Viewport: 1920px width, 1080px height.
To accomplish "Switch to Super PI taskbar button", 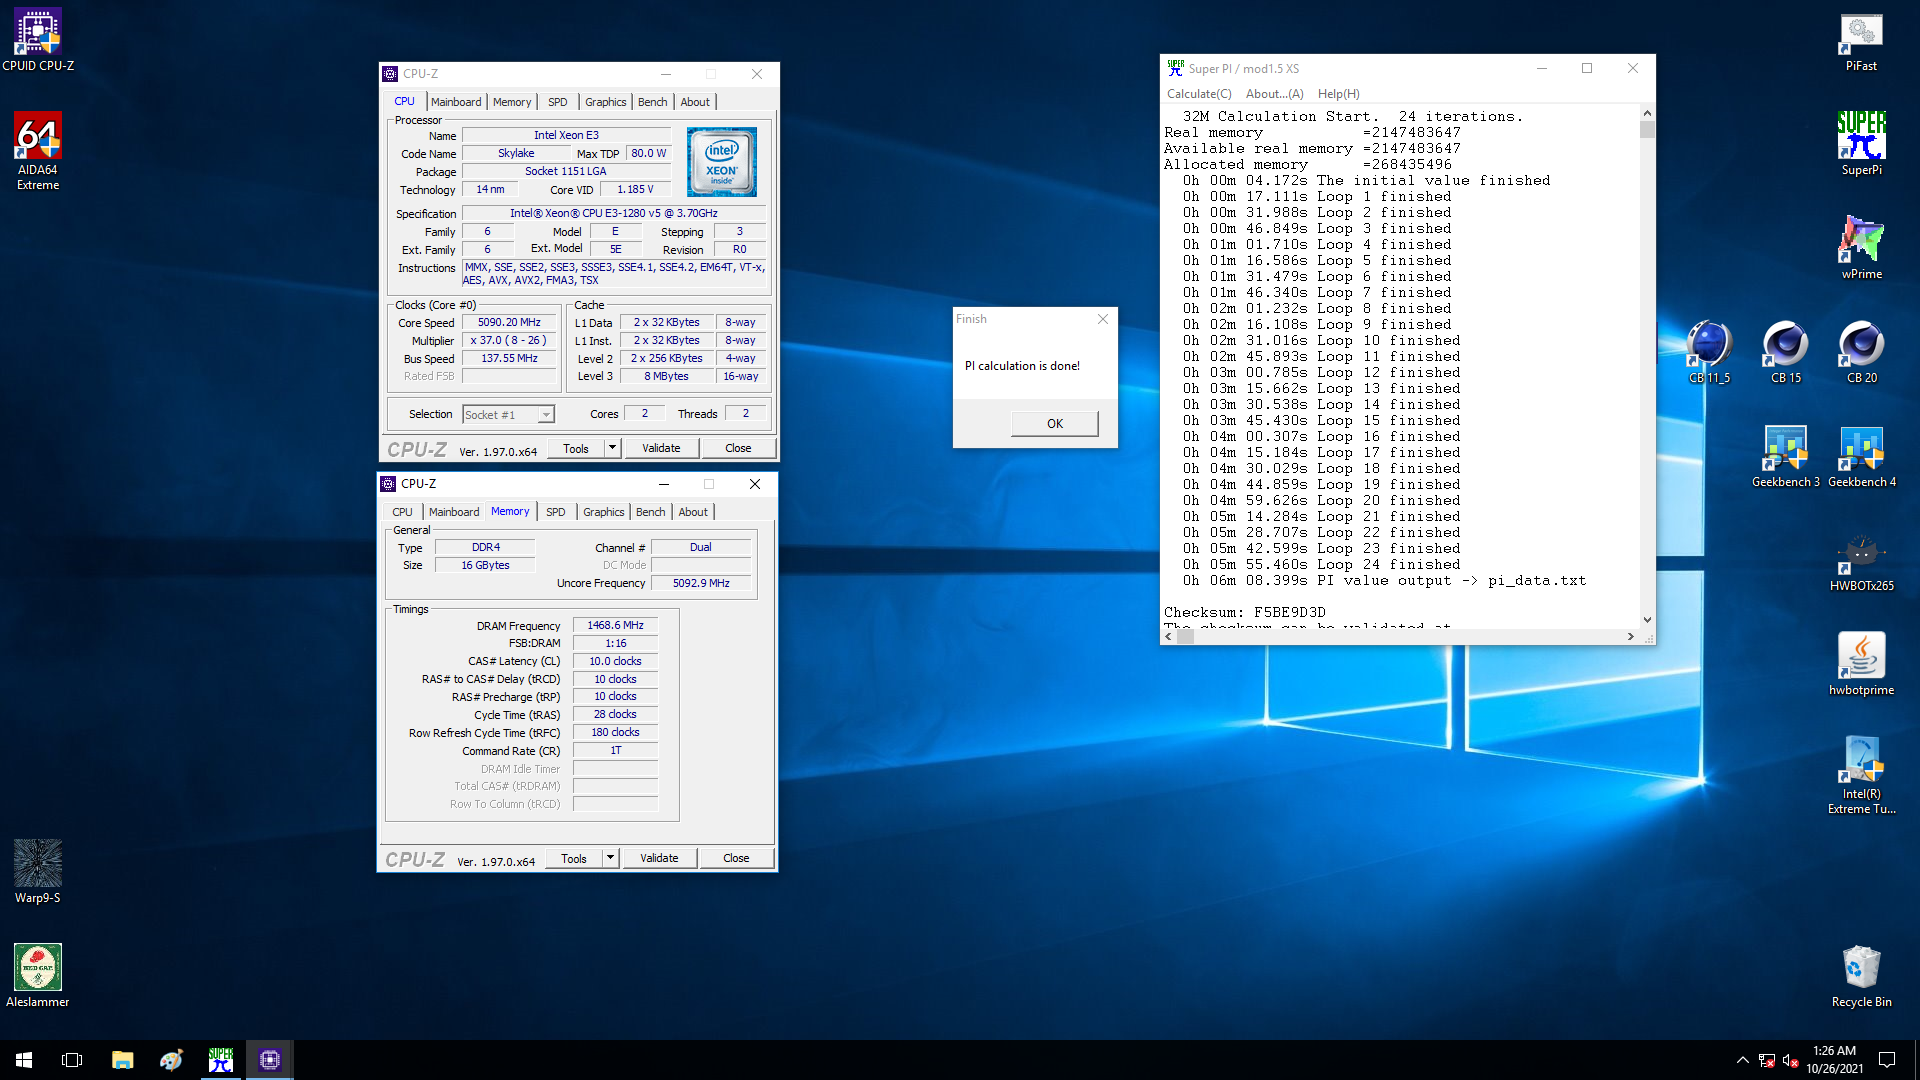I will pos(220,1060).
